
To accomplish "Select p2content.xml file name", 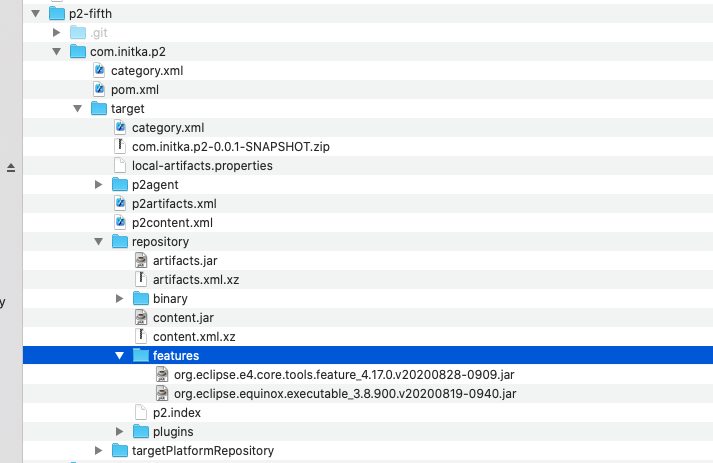I will tap(172, 223).
